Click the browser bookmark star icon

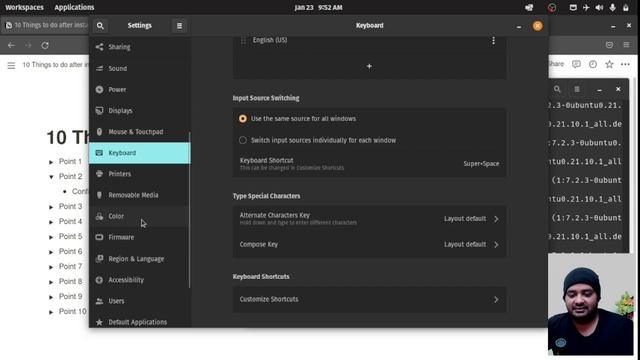[609, 64]
